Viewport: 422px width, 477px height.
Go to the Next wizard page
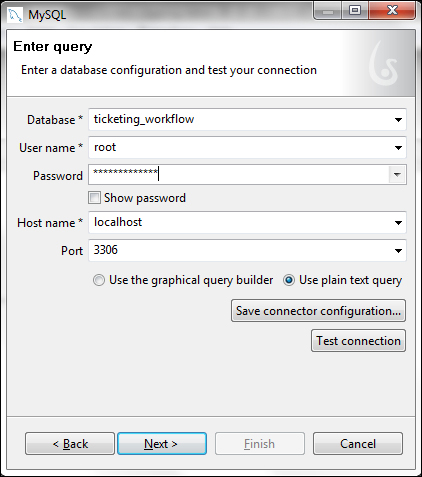tap(162, 444)
